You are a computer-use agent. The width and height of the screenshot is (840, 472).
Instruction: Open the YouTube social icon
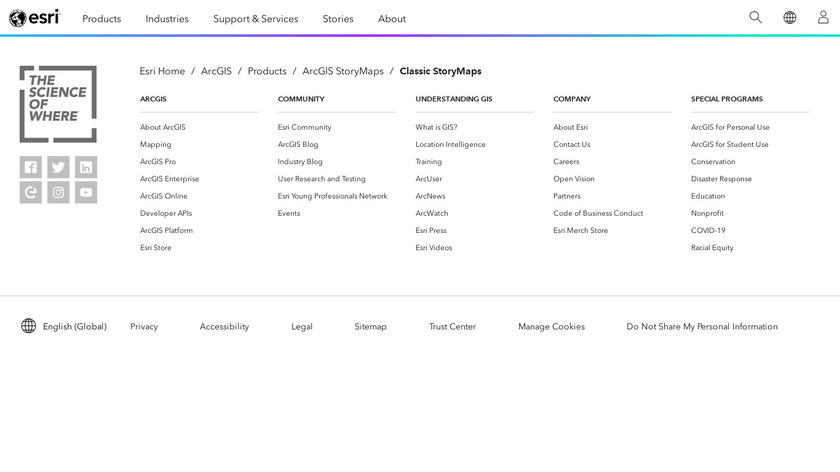point(86,193)
